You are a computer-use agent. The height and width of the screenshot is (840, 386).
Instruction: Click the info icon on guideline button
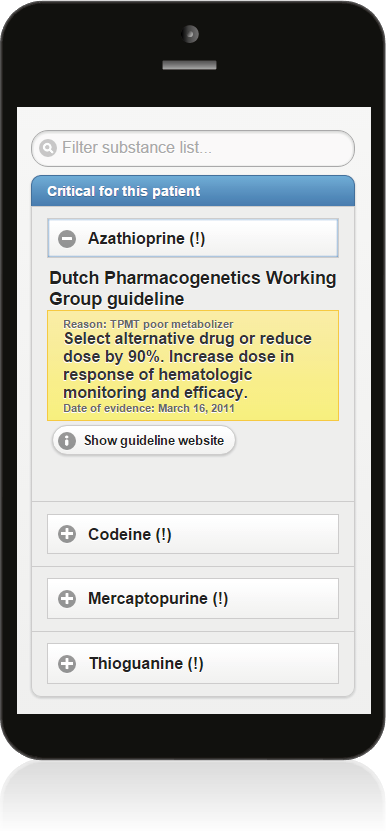[67, 441]
